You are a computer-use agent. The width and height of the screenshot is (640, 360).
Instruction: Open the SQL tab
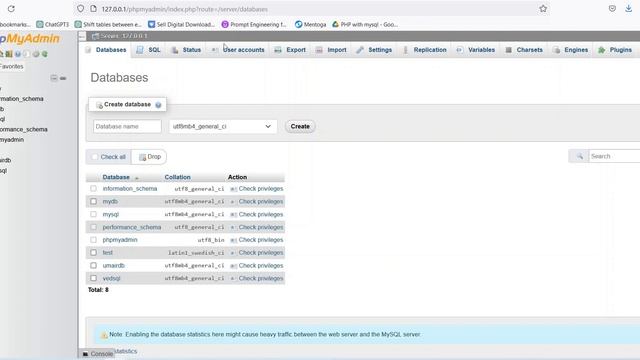[x=149, y=50]
